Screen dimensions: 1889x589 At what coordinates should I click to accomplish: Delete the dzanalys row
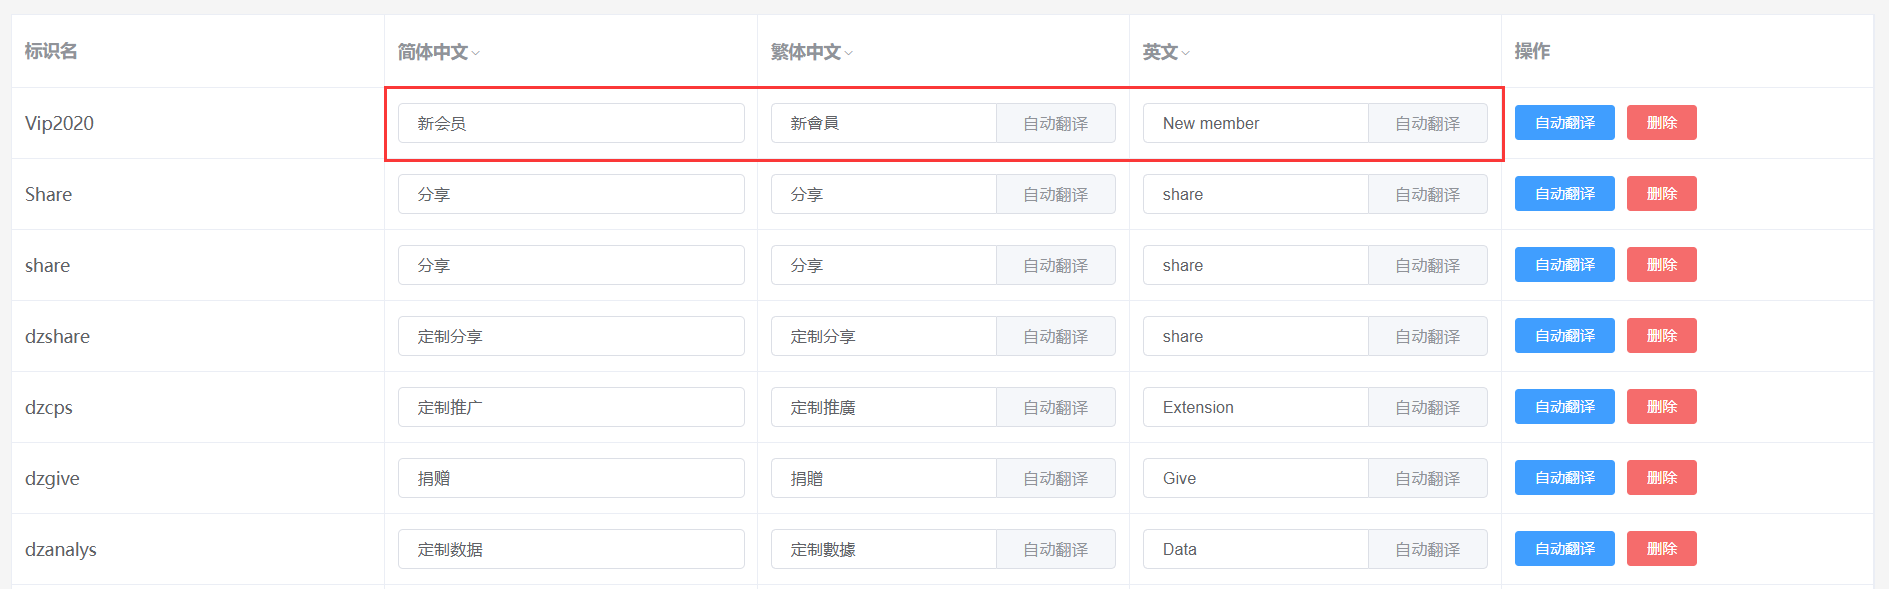1661,549
